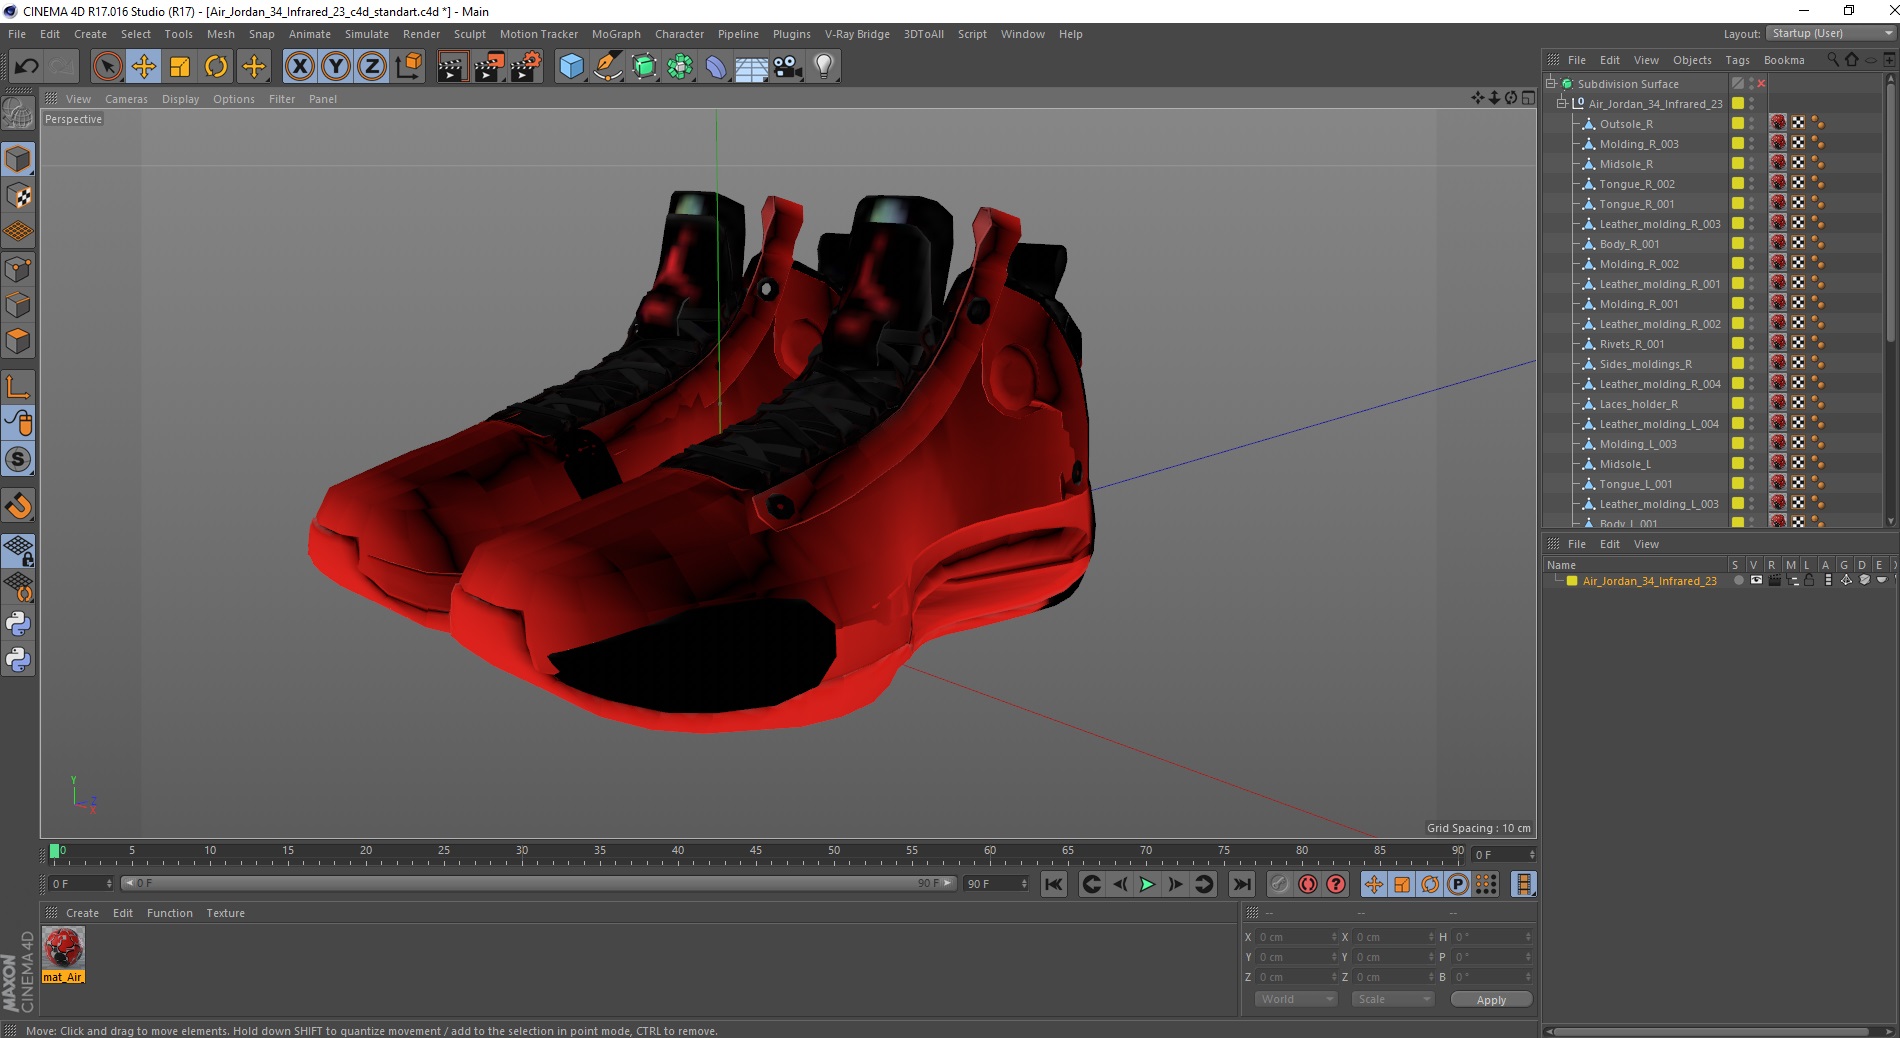Viewport: 1900px width, 1038px height.
Task: Toggle layer Air_Jordan_34_Infrared_23 view icon
Action: click(x=1756, y=580)
